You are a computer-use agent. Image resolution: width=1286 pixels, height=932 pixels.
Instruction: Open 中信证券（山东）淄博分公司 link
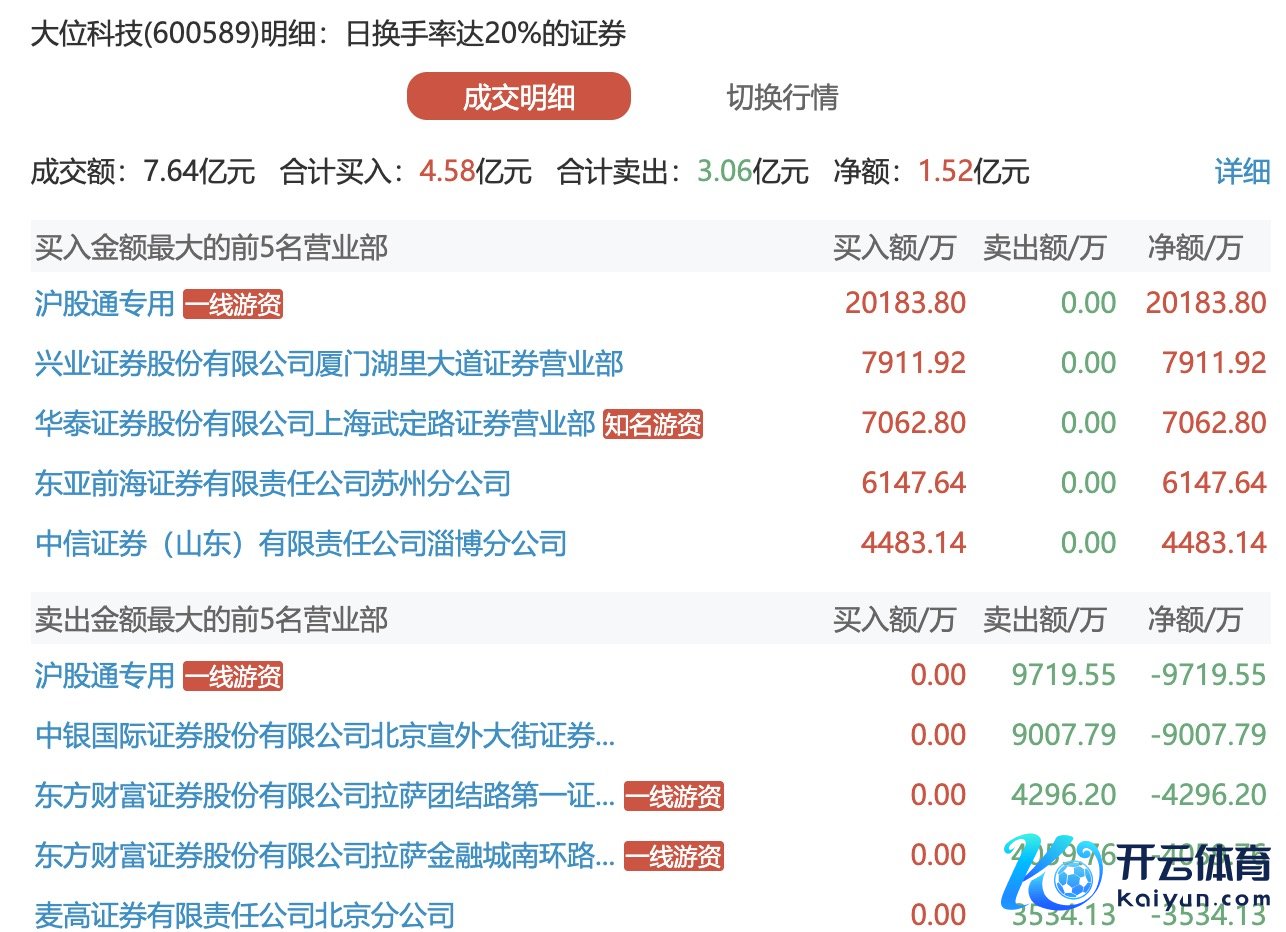(301, 544)
